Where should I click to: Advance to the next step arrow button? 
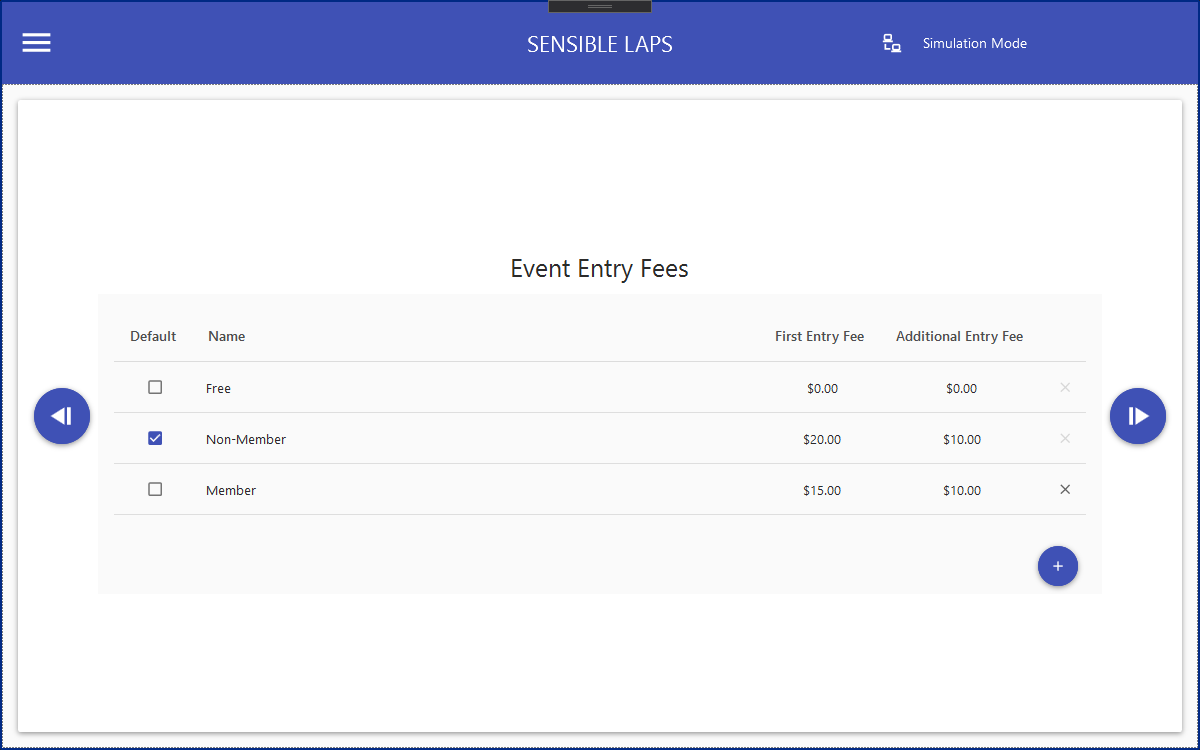[1138, 416]
